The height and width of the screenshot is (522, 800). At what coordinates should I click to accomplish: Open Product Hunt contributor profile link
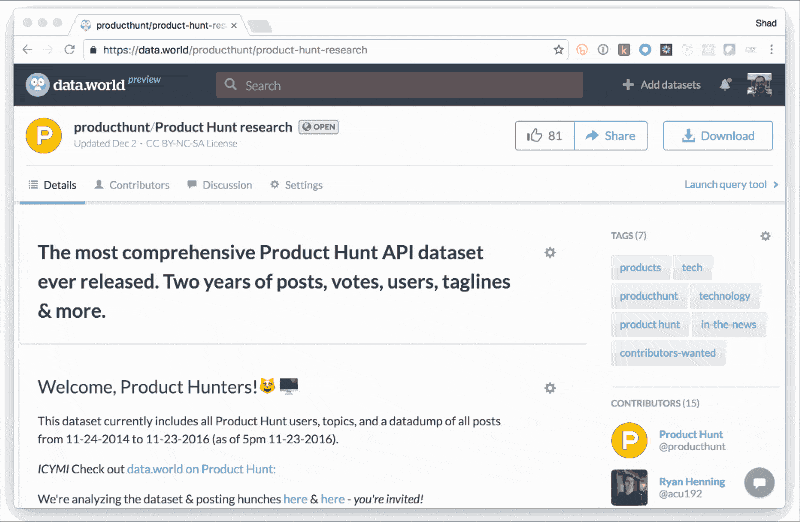(x=691, y=434)
